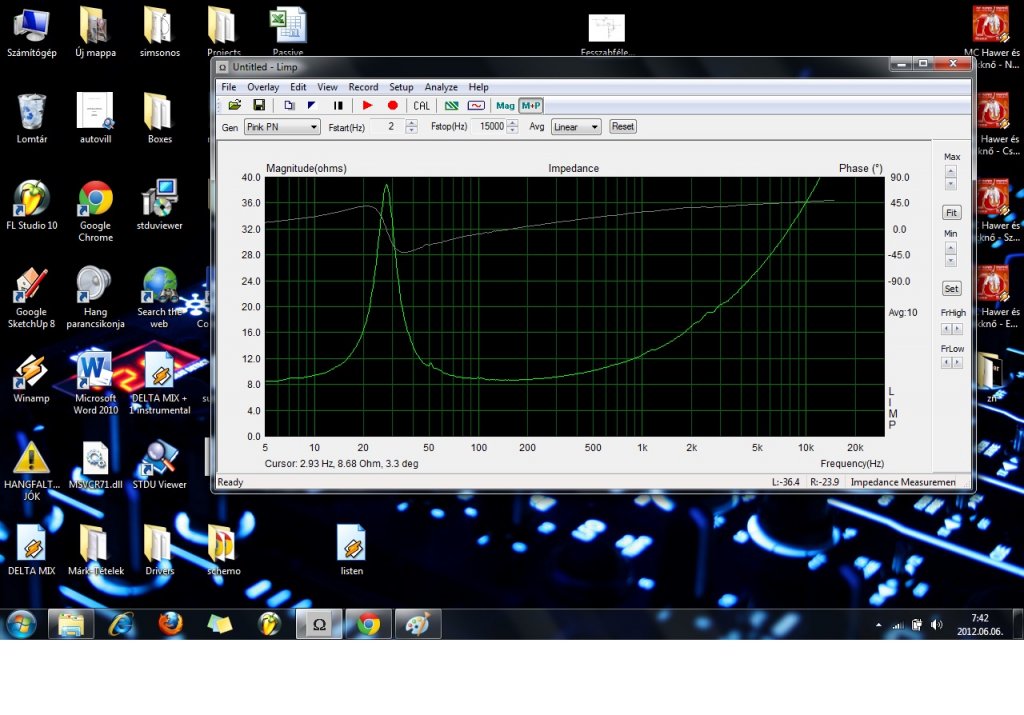Lower graph Max with down arrow
Screen dimensions: 1024x715
click(x=951, y=184)
